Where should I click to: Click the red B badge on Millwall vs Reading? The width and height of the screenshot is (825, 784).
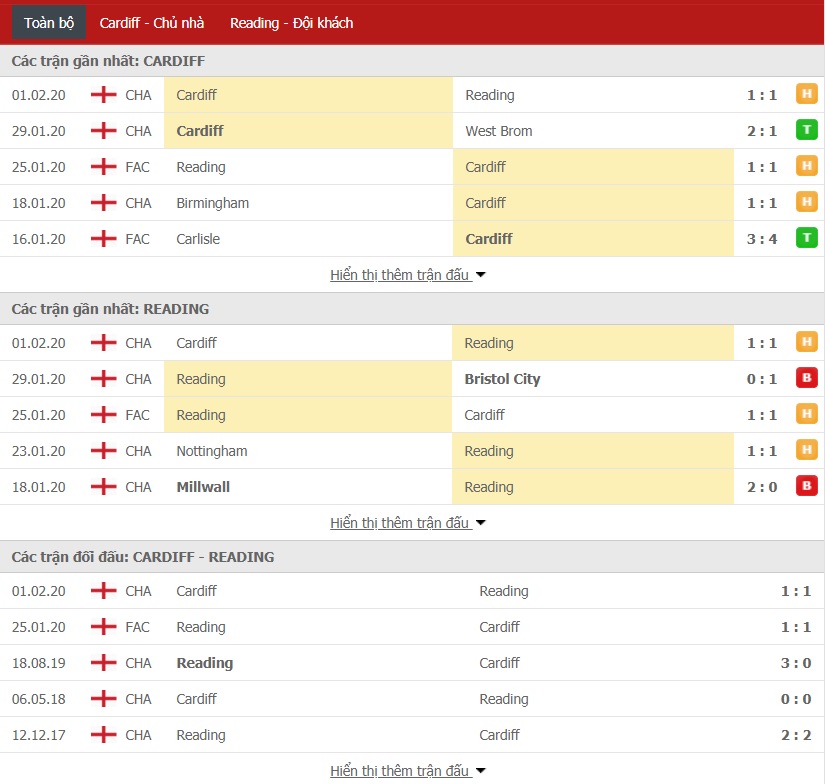pos(806,486)
